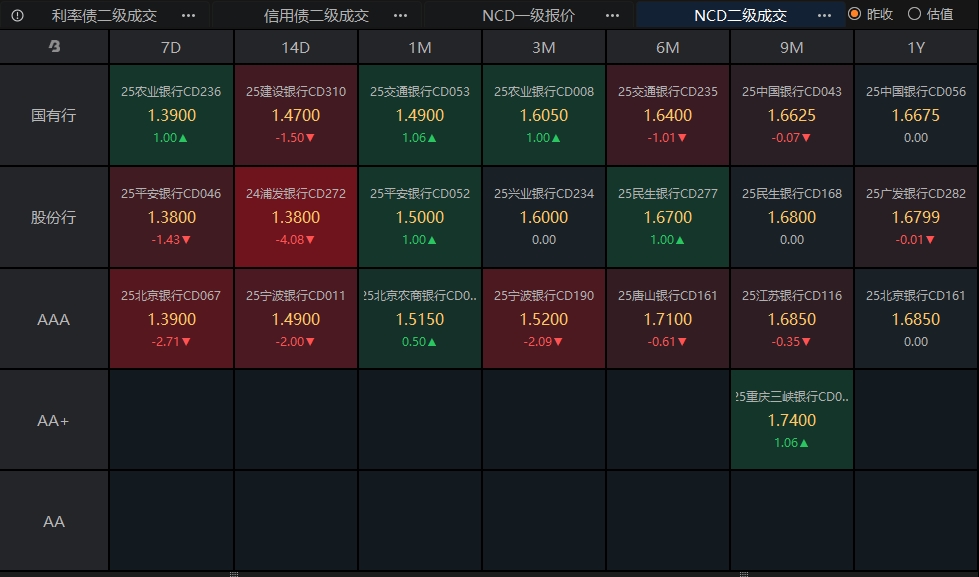Open more options for 信用债二级成交 tab

(x=400, y=16)
